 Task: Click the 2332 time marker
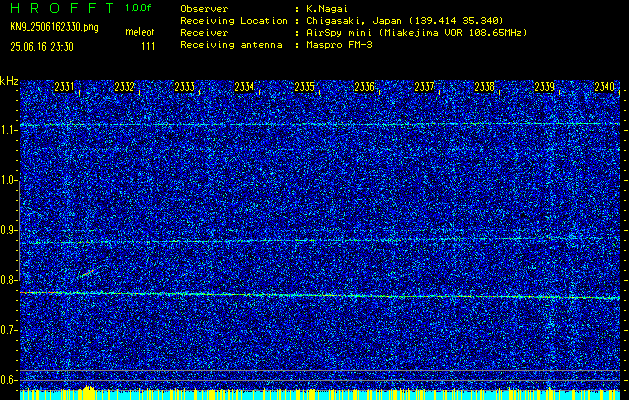pyautogui.click(x=124, y=87)
